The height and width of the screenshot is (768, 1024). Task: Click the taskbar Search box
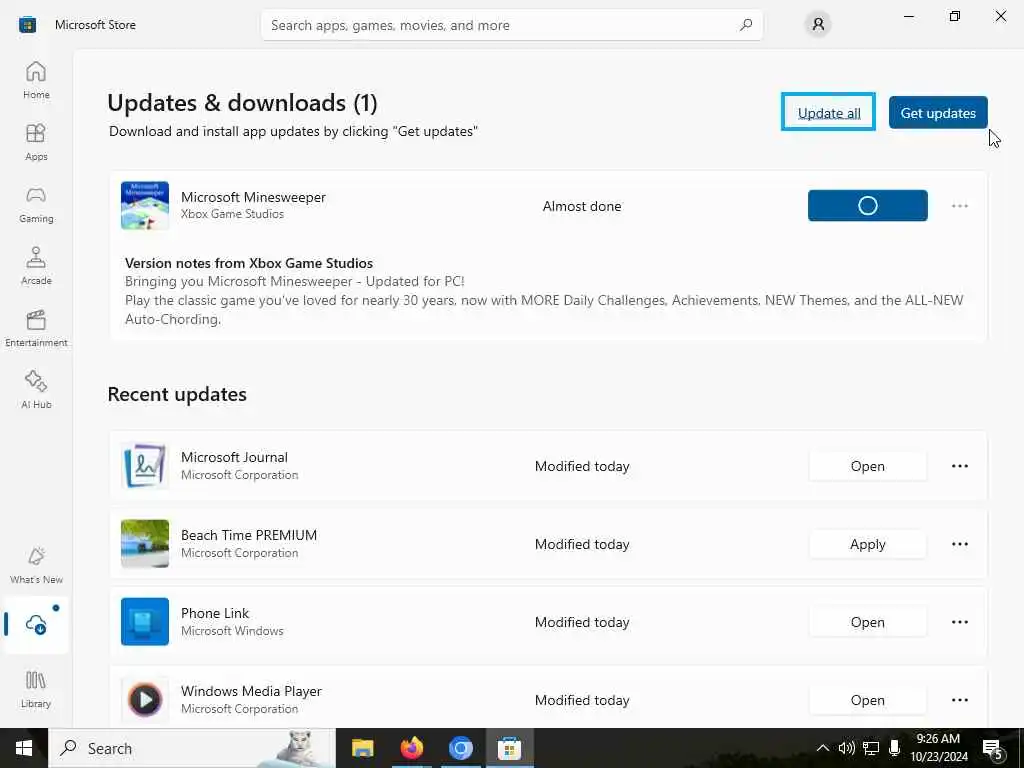192,748
